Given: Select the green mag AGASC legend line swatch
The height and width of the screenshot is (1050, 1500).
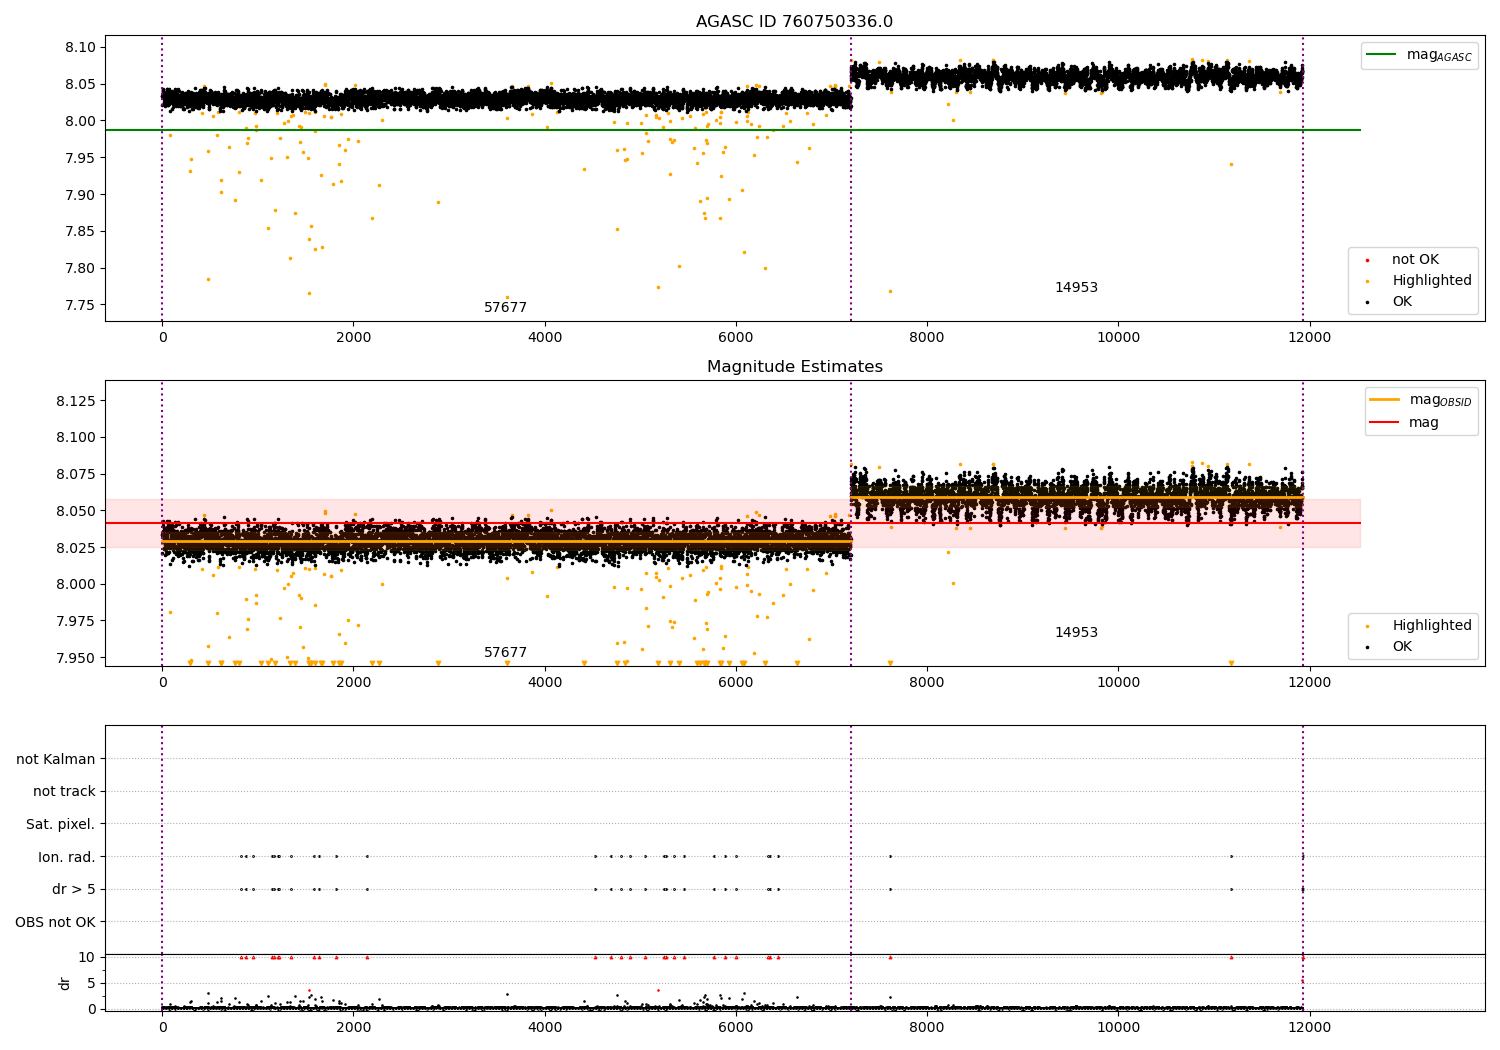Looking at the screenshot, I should [x=1382, y=55].
